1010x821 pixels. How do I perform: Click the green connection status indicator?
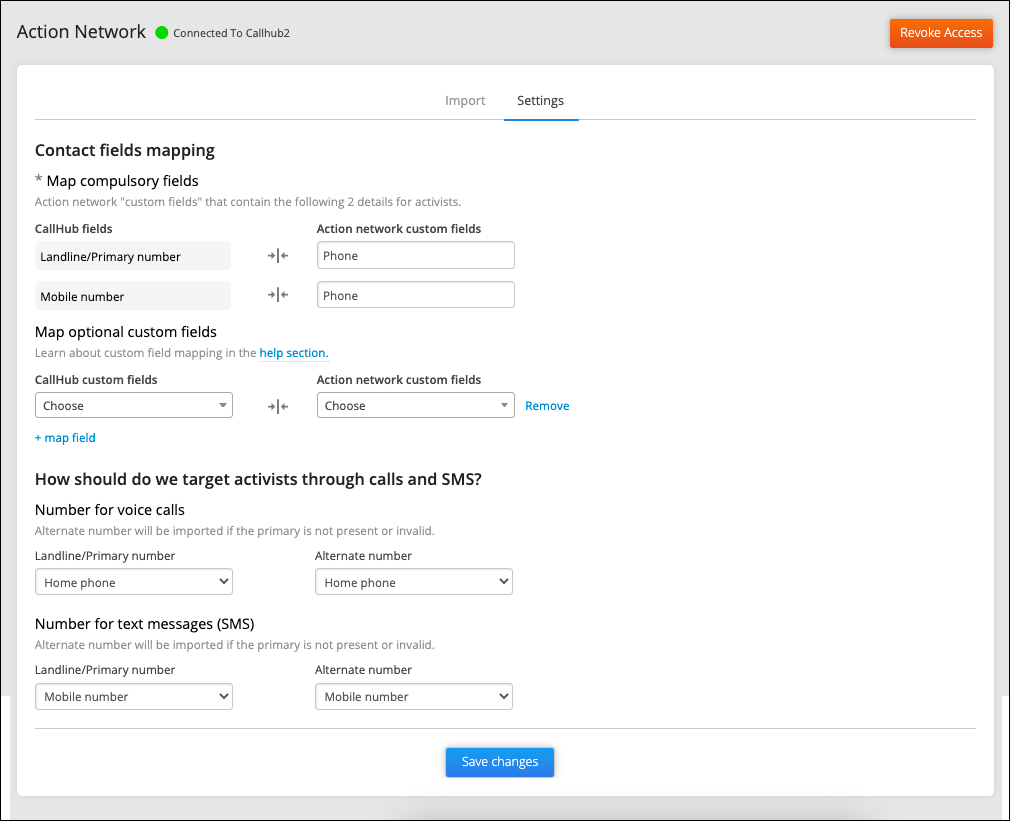[162, 33]
